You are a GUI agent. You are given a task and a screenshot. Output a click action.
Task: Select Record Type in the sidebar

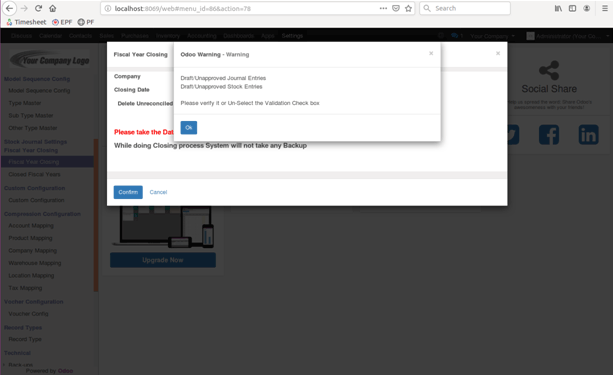point(25,340)
